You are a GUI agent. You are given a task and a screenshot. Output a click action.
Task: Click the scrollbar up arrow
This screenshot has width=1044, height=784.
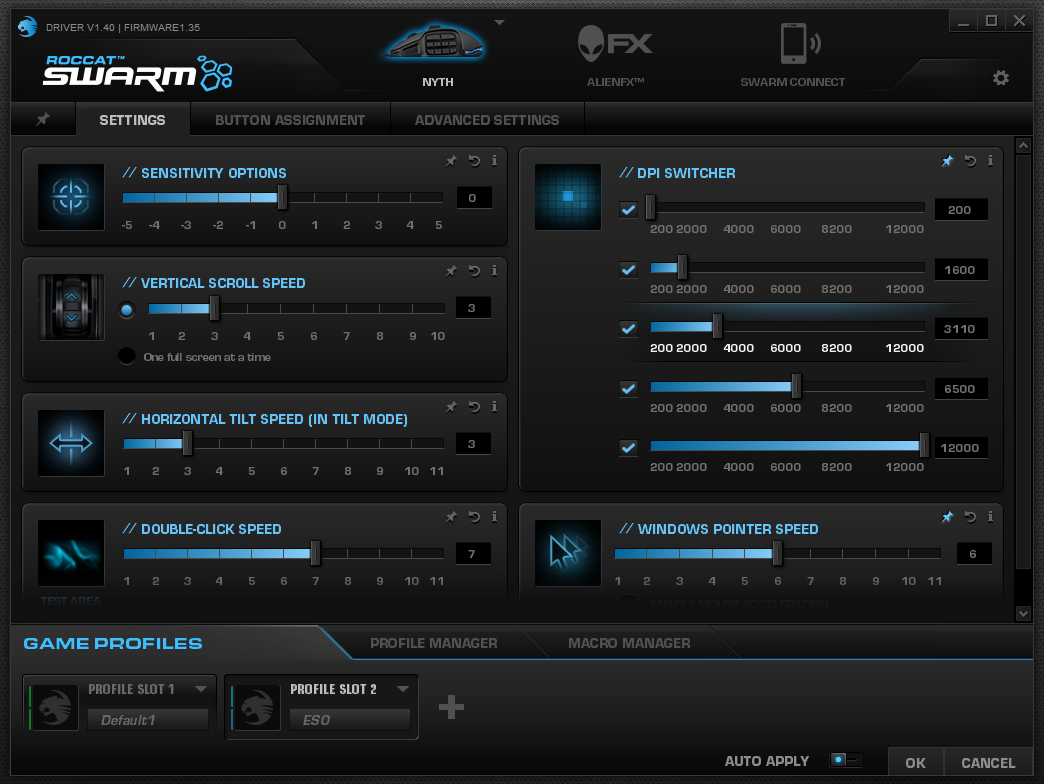(x=1023, y=145)
